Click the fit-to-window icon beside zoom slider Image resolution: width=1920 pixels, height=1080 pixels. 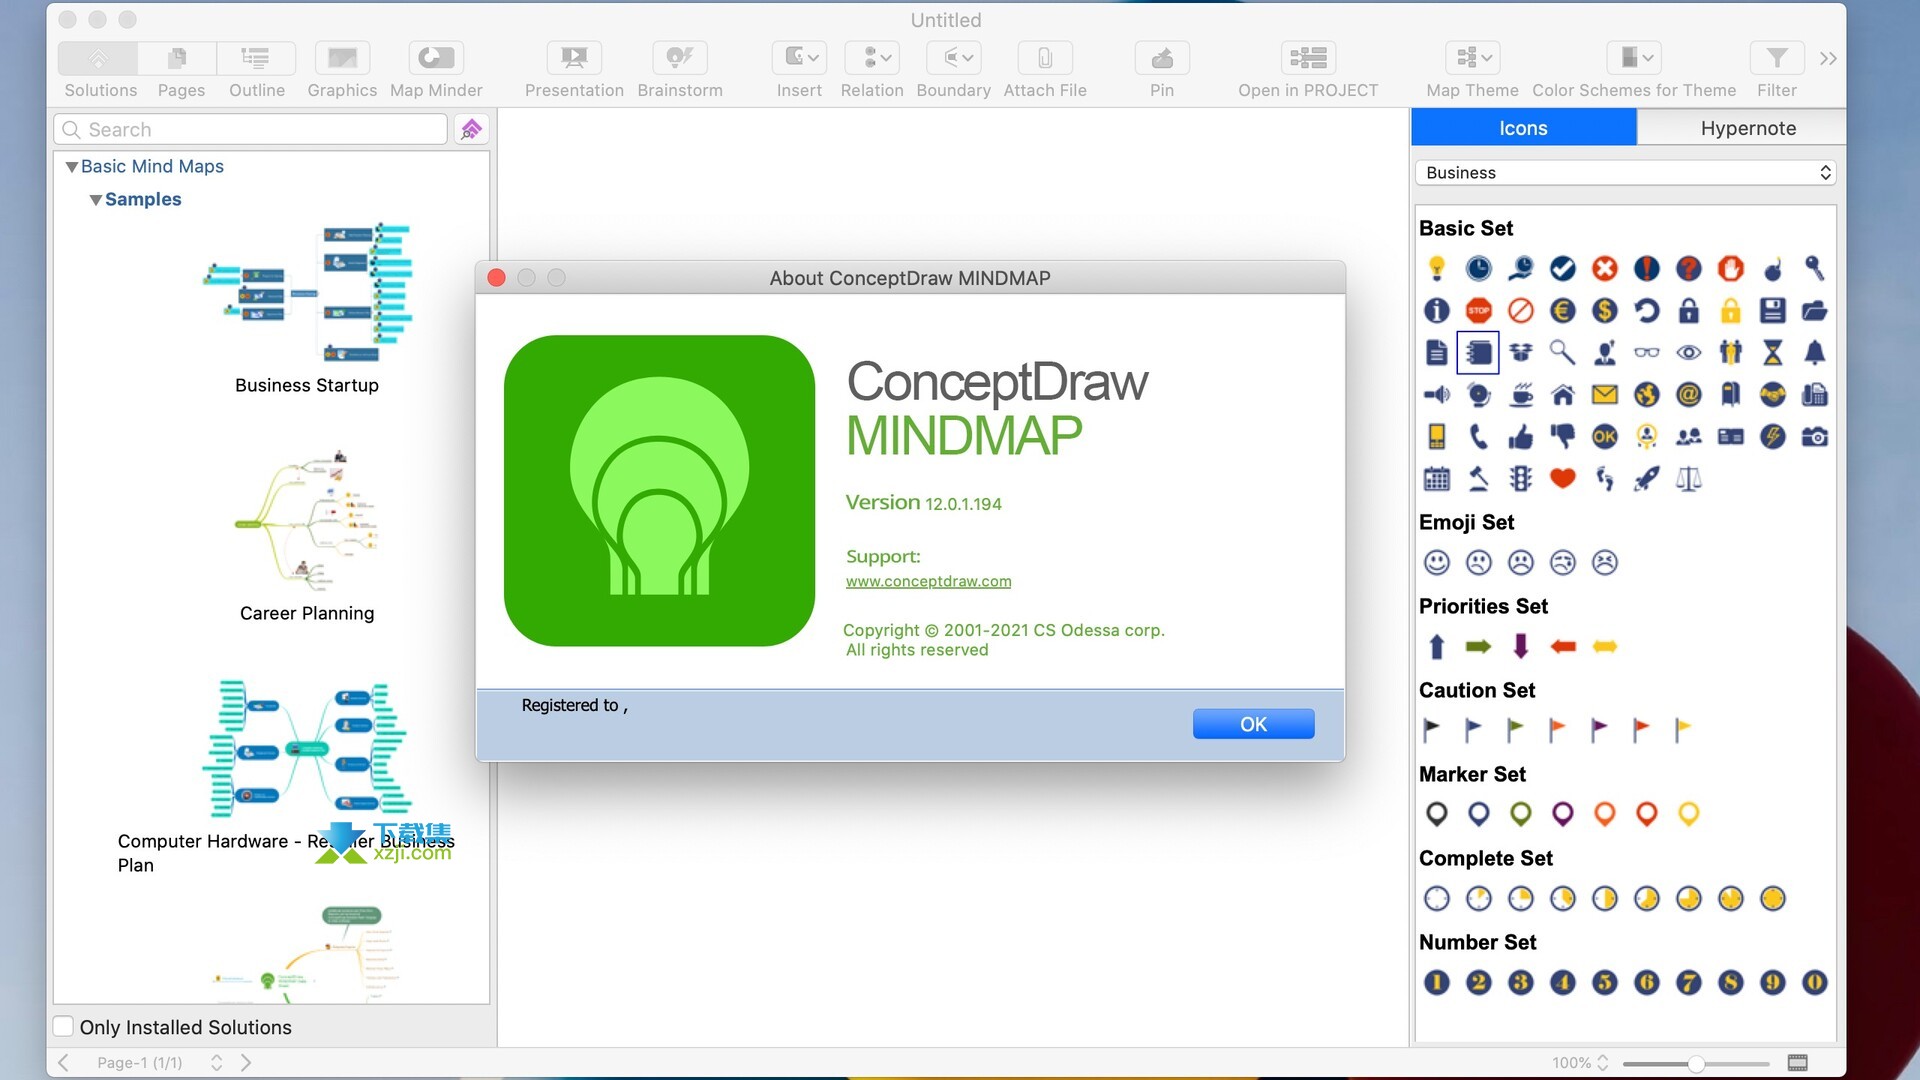tap(1797, 1062)
